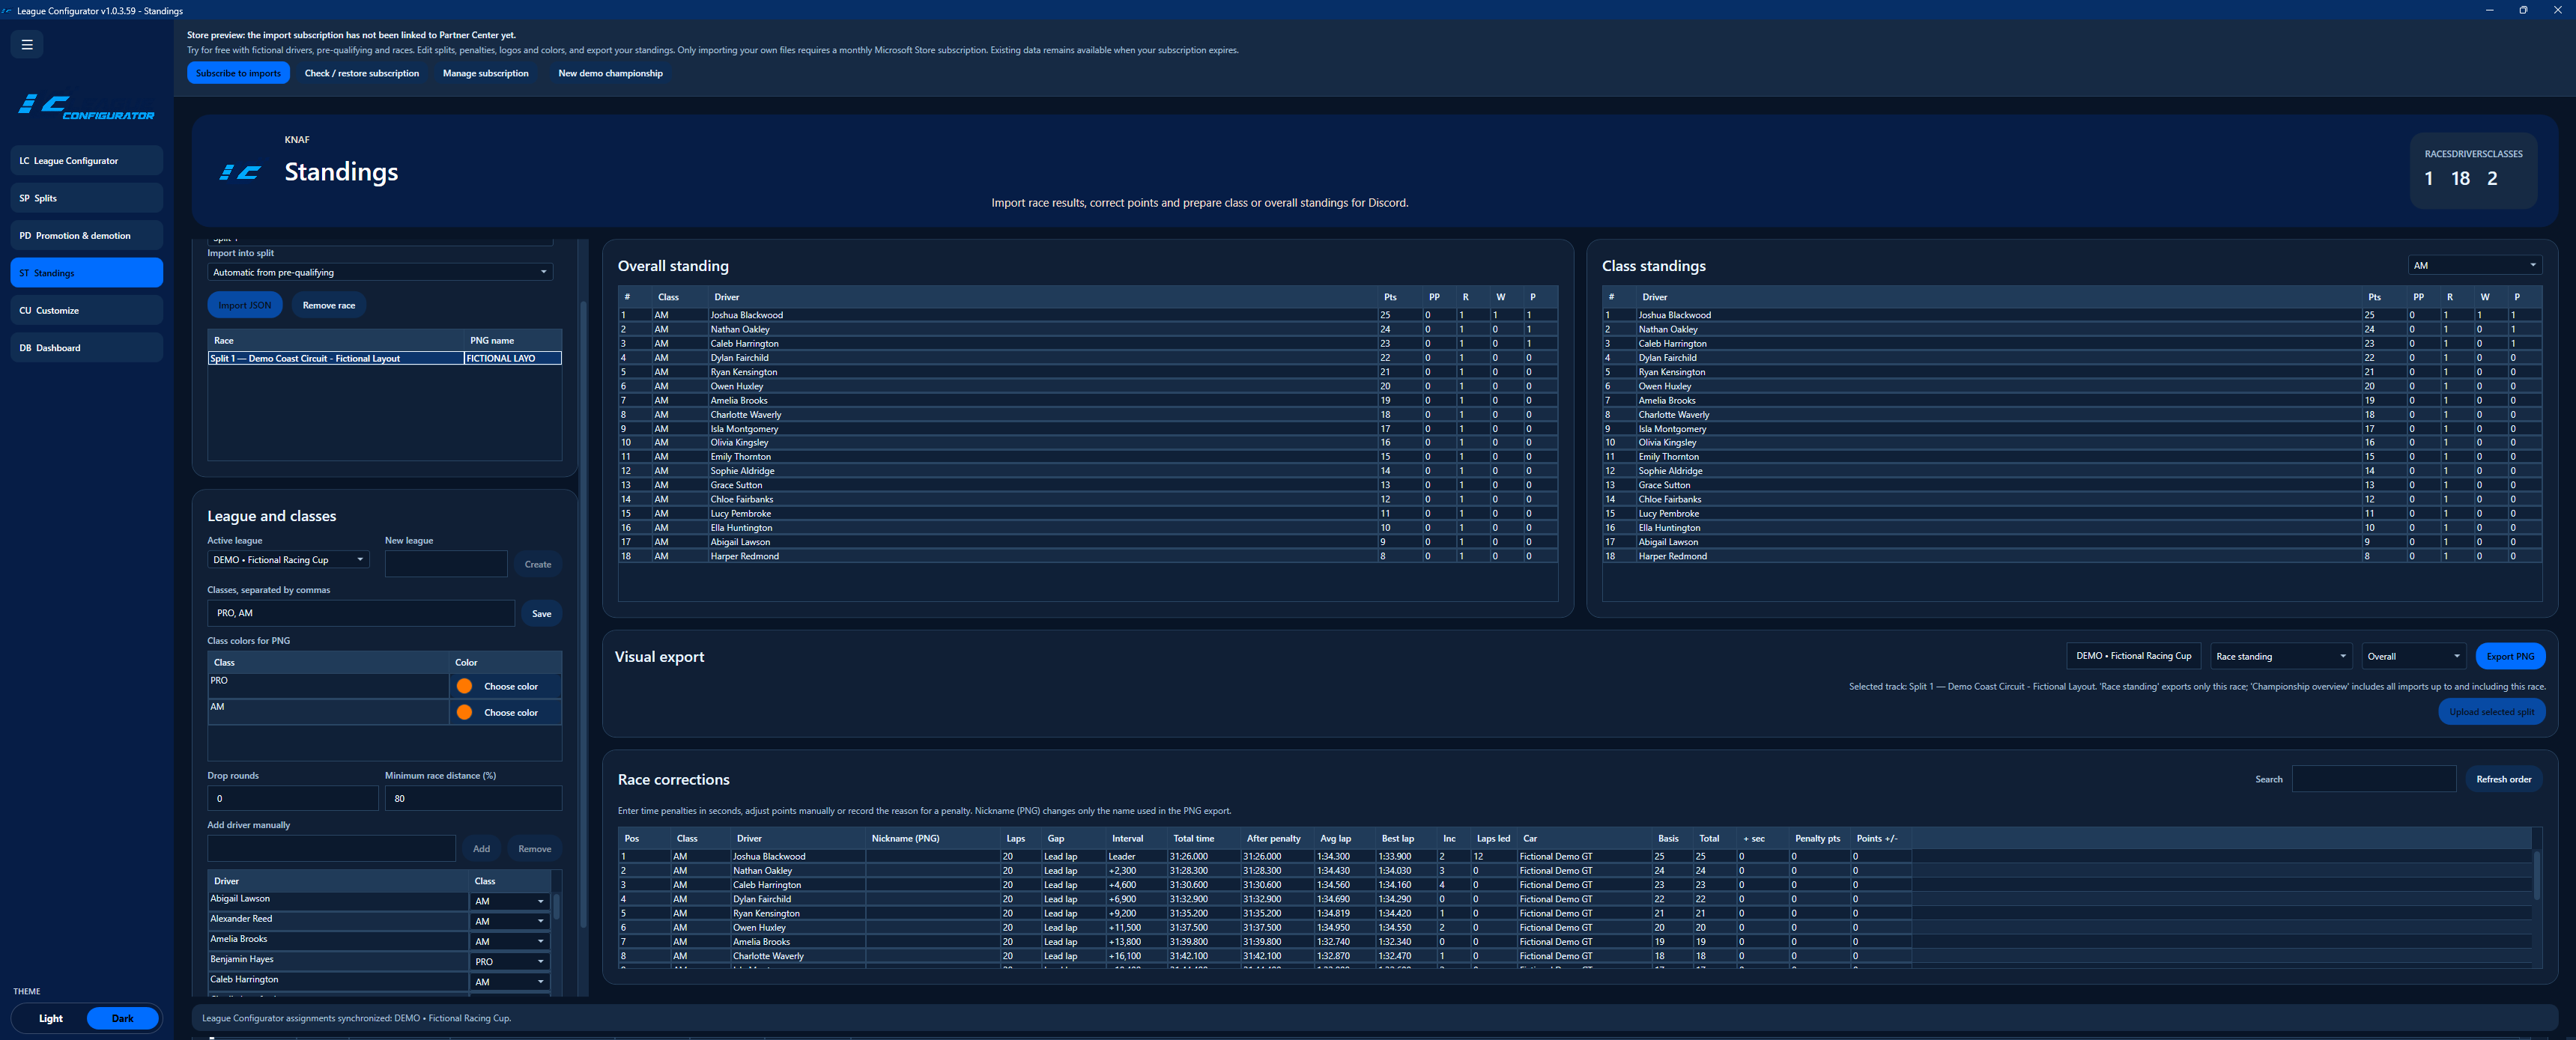Select the Standings sidebar item

click(87, 273)
